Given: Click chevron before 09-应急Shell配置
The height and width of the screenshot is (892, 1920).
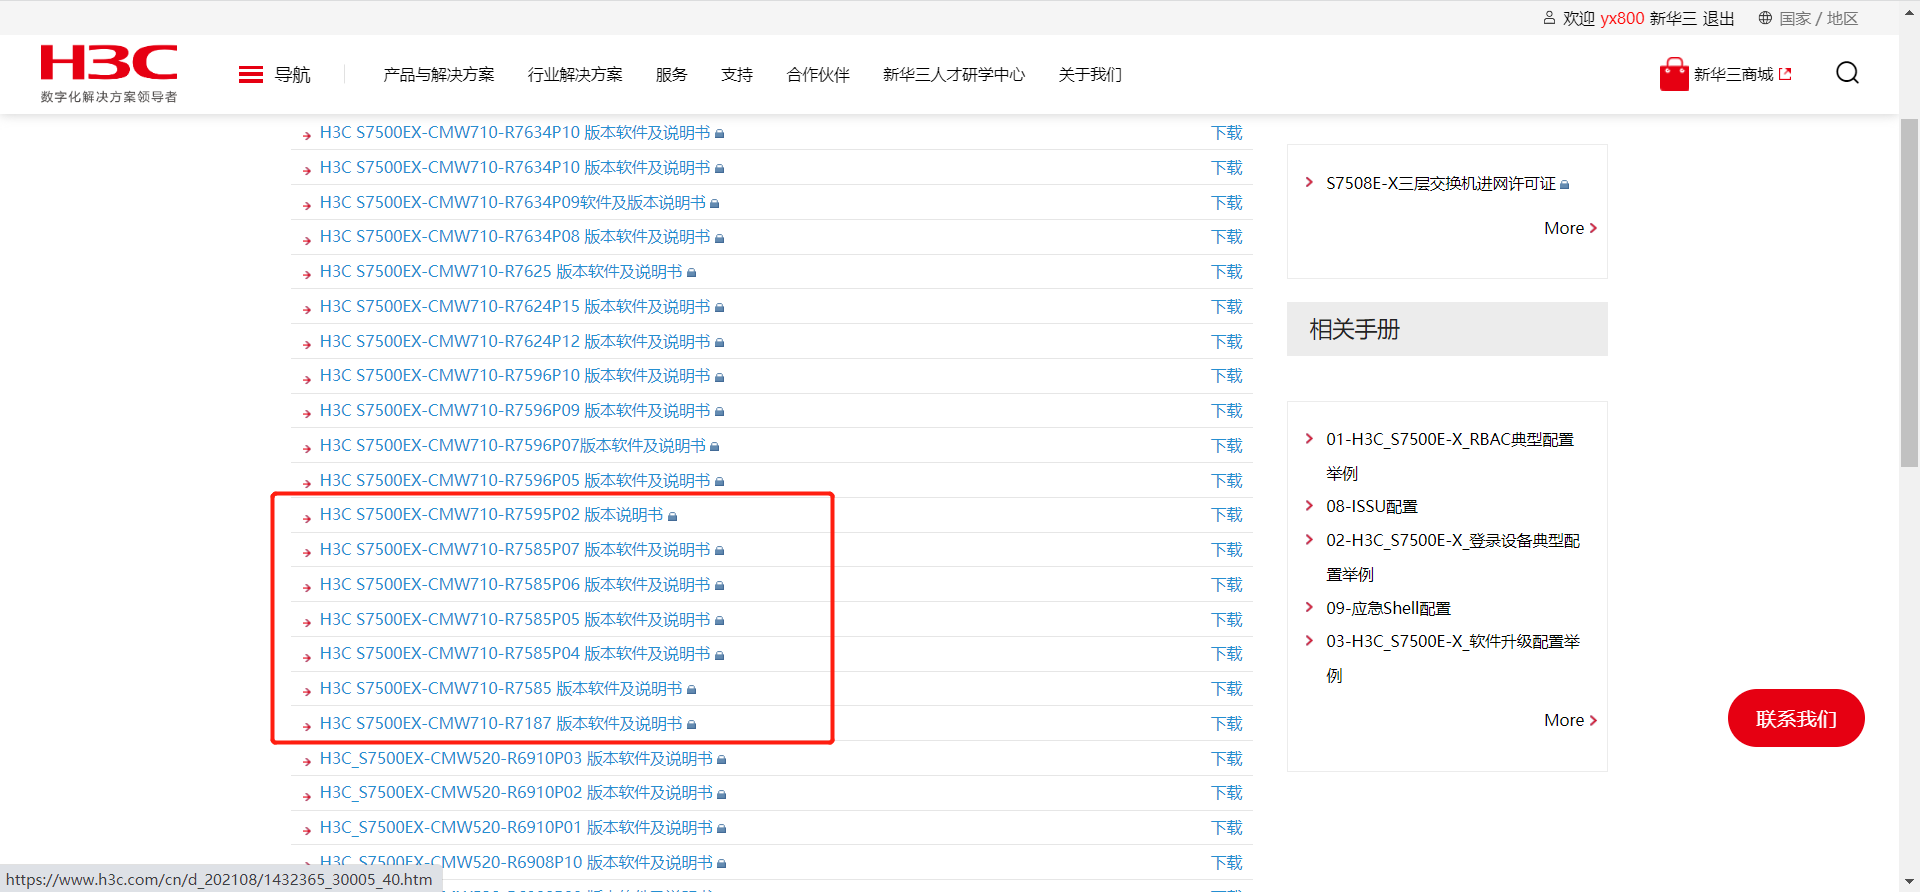Looking at the screenshot, I should 1309,607.
